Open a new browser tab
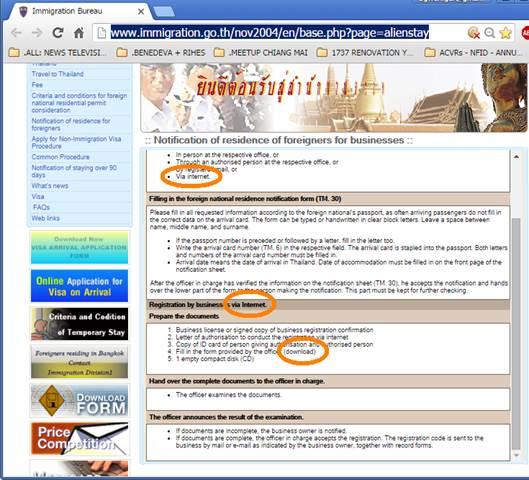529x480 pixels. (164, 11)
